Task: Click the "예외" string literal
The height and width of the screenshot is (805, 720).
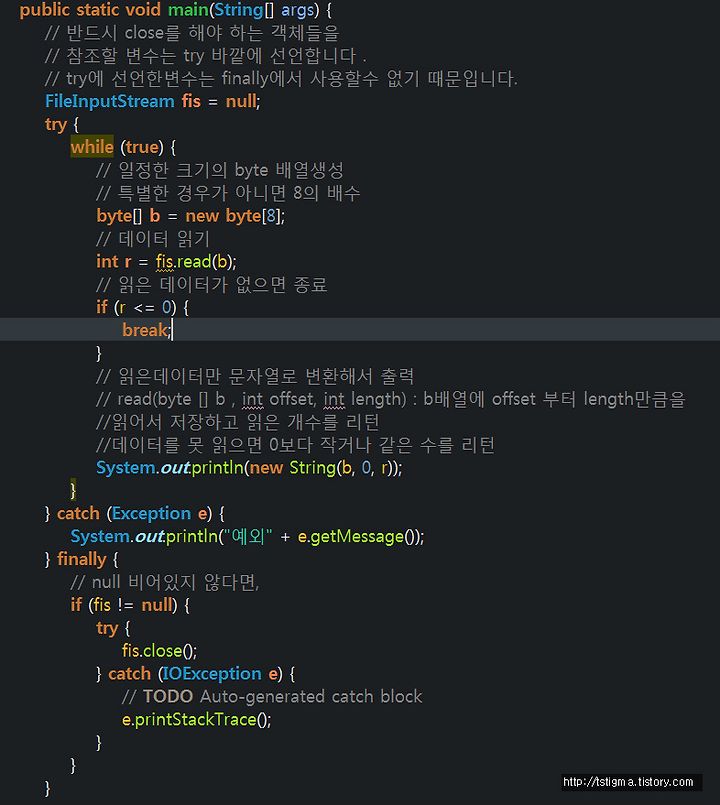Action: coord(248,536)
